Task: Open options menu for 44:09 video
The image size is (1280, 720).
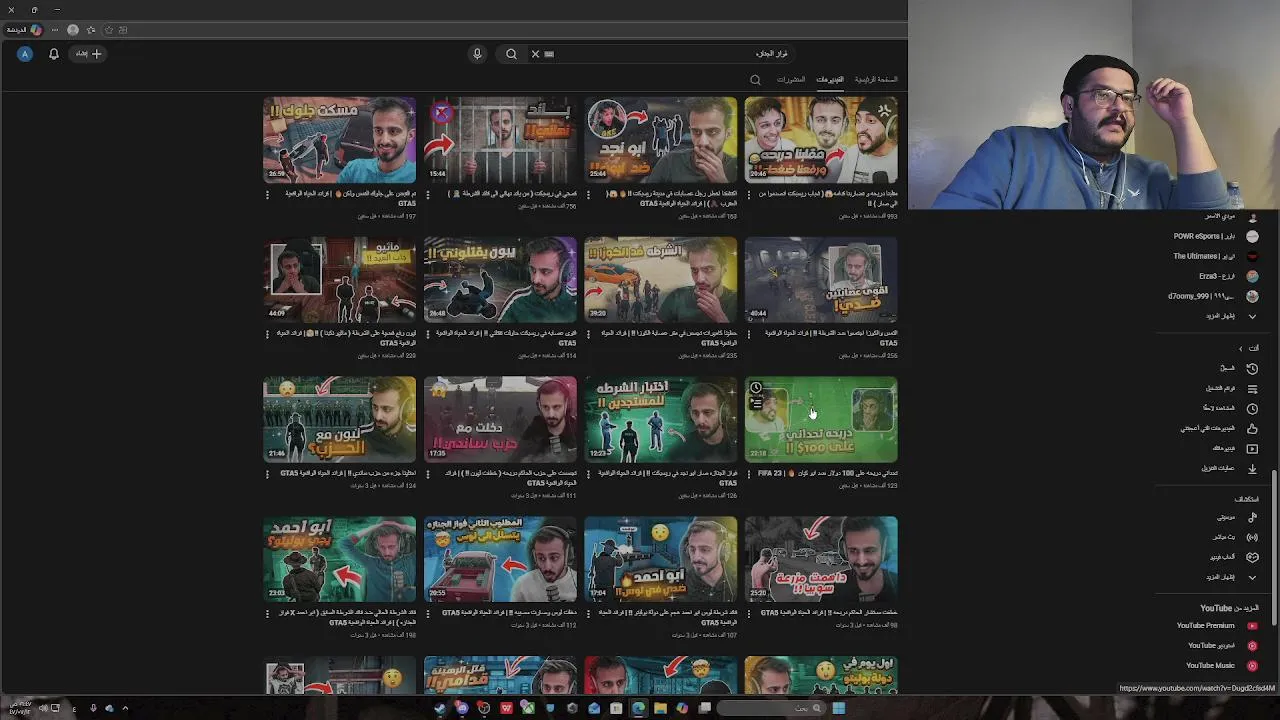Action: coord(267,334)
